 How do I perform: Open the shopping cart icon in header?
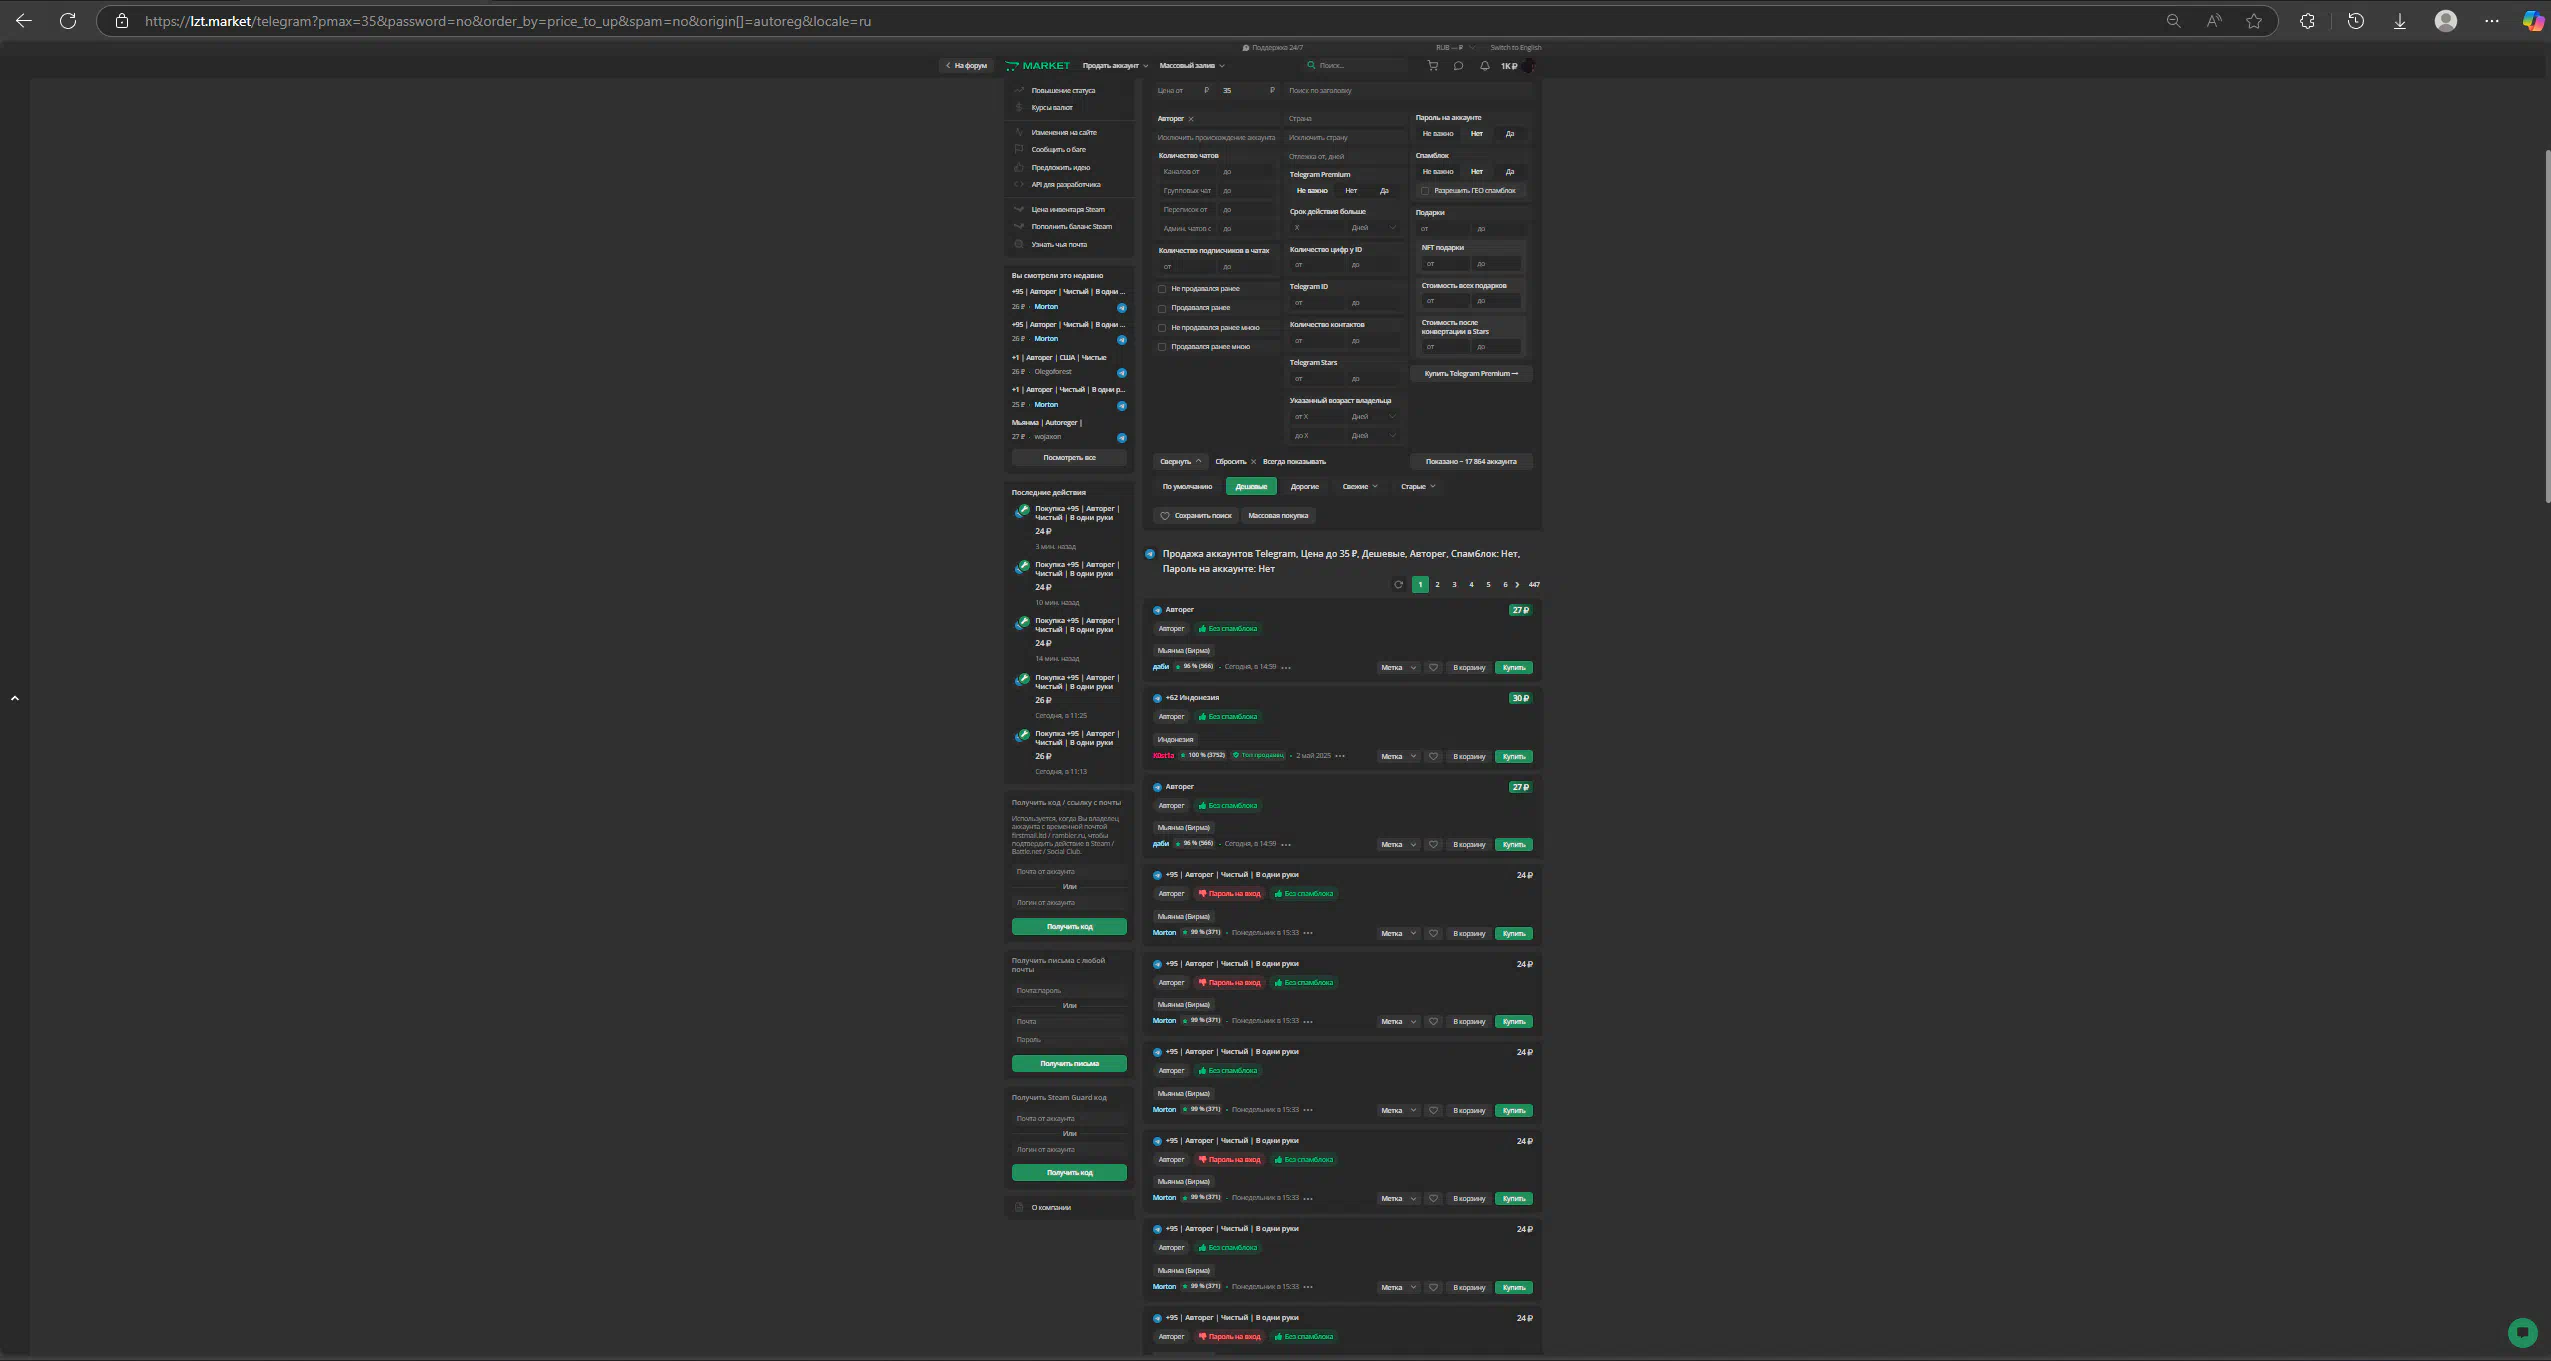pyautogui.click(x=1432, y=66)
